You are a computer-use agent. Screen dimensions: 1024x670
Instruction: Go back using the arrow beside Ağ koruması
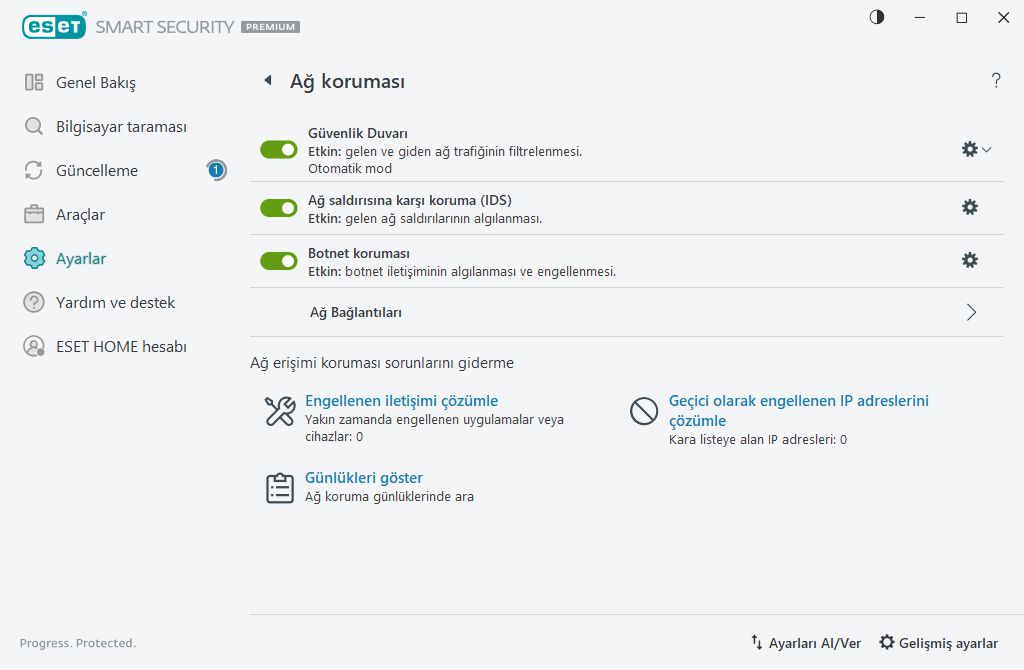[x=267, y=81]
